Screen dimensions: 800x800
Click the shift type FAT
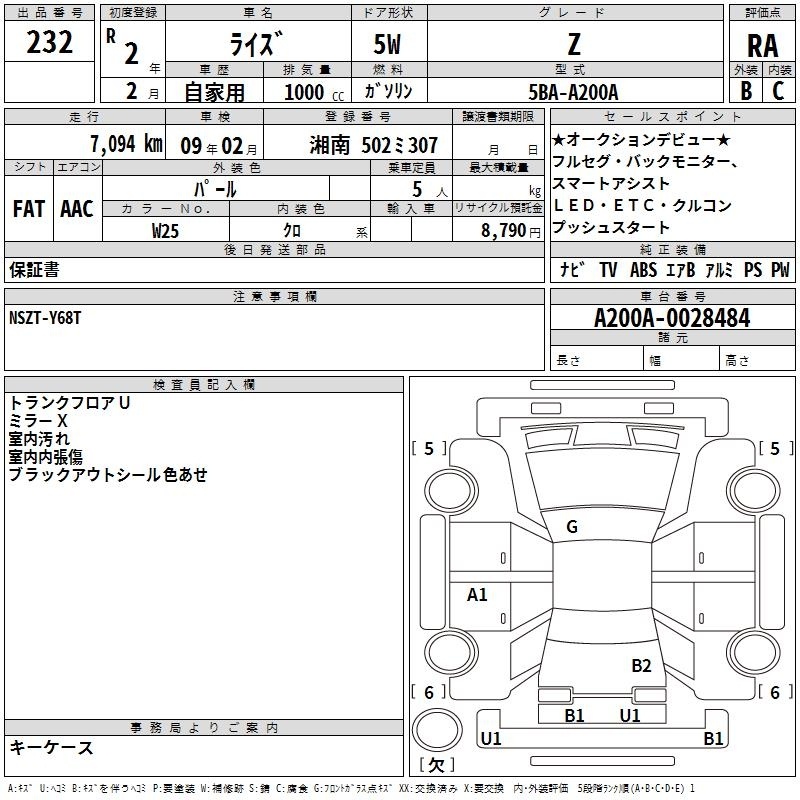coord(29,209)
